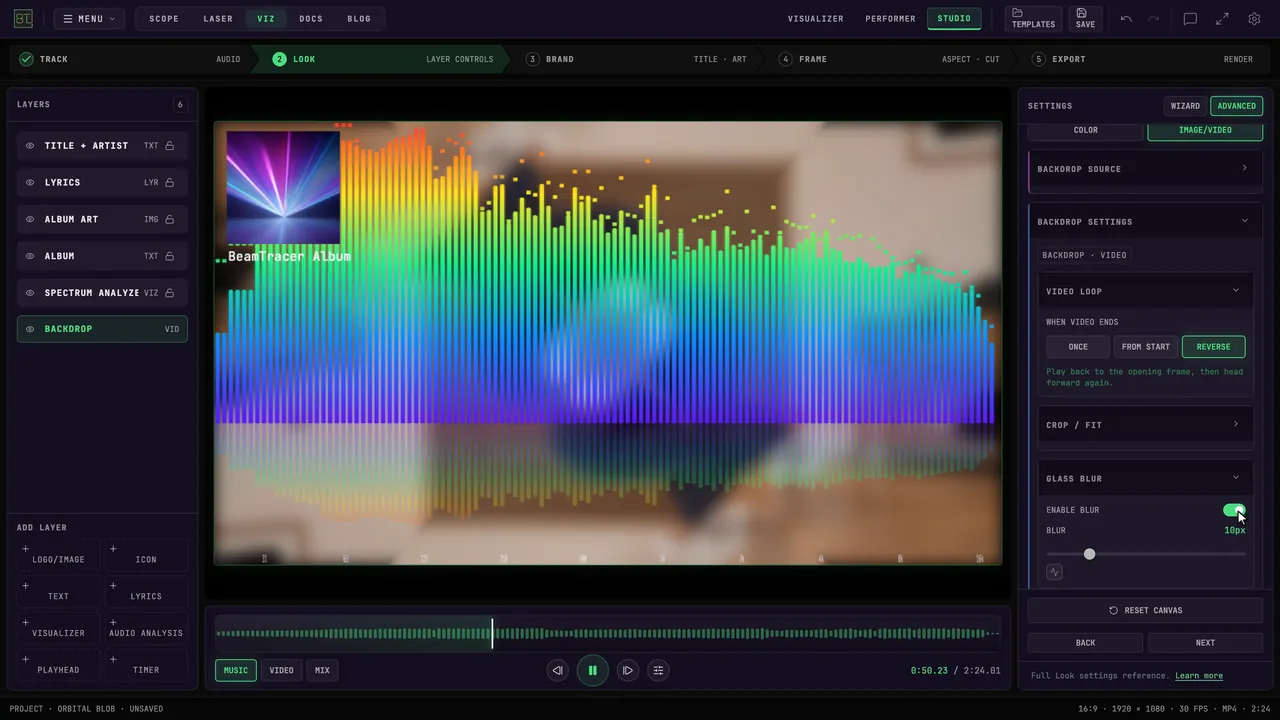Image resolution: width=1280 pixels, height=720 pixels.
Task: Add a Logo/Image layer
Action: [x=58, y=554]
